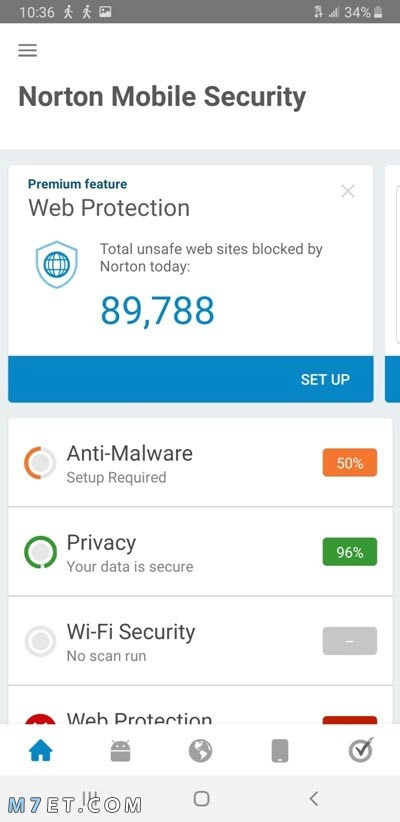
Task: Select the Wi-Fi Security row
Action: coord(200,641)
